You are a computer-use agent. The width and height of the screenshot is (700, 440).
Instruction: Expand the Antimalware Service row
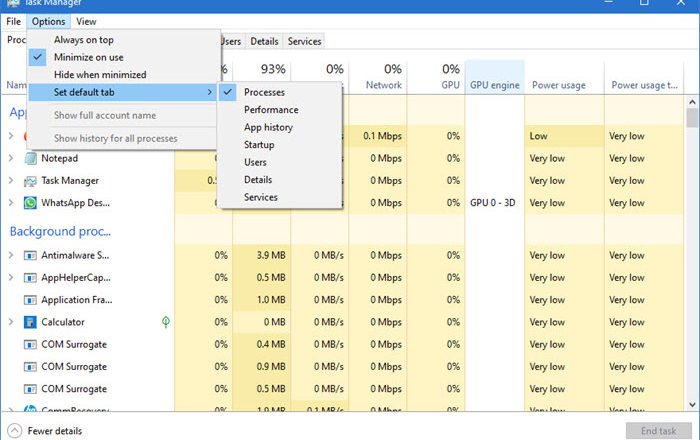pyautogui.click(x=11, y=255)
